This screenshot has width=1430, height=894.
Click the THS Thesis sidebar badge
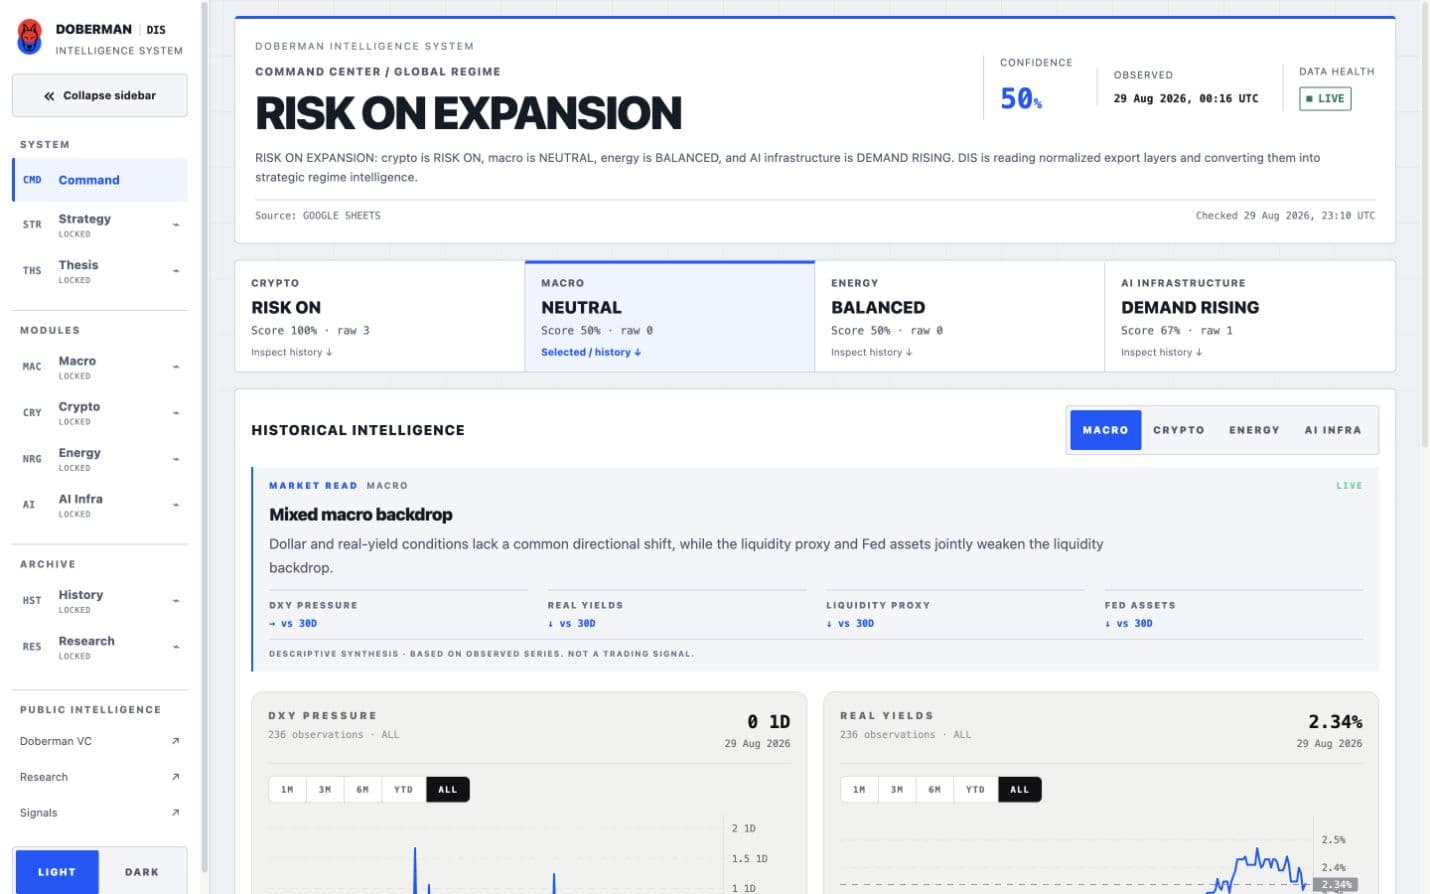click(x=32, y=271)
